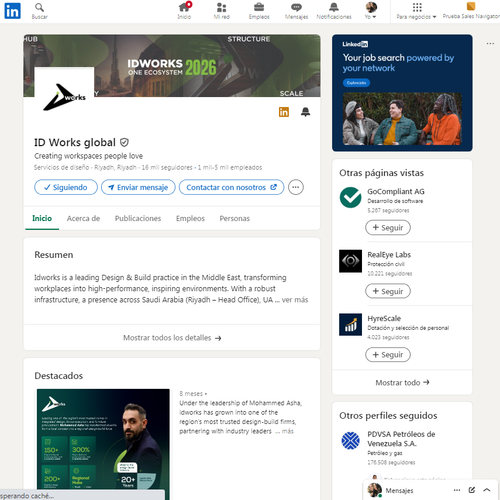Click Mostrar todos los detalles
The image size is (500, 500).
[172, 338]
